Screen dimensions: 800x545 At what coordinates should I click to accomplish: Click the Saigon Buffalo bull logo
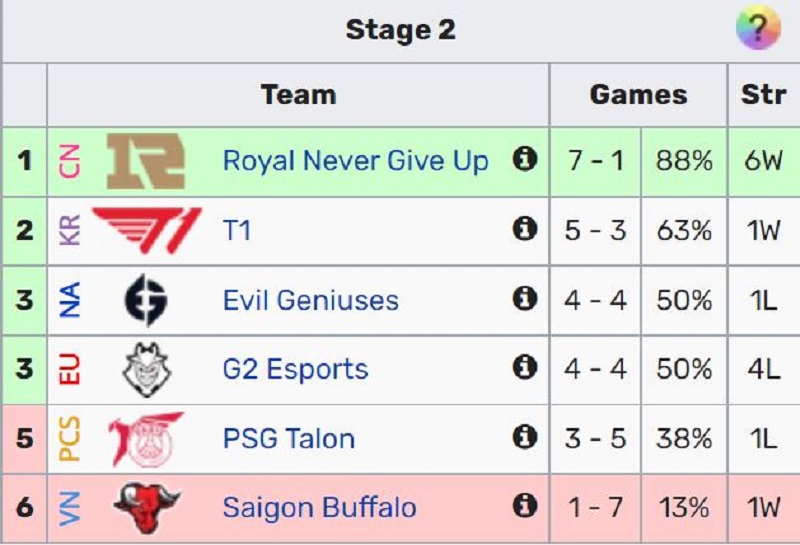click(147, 508)
